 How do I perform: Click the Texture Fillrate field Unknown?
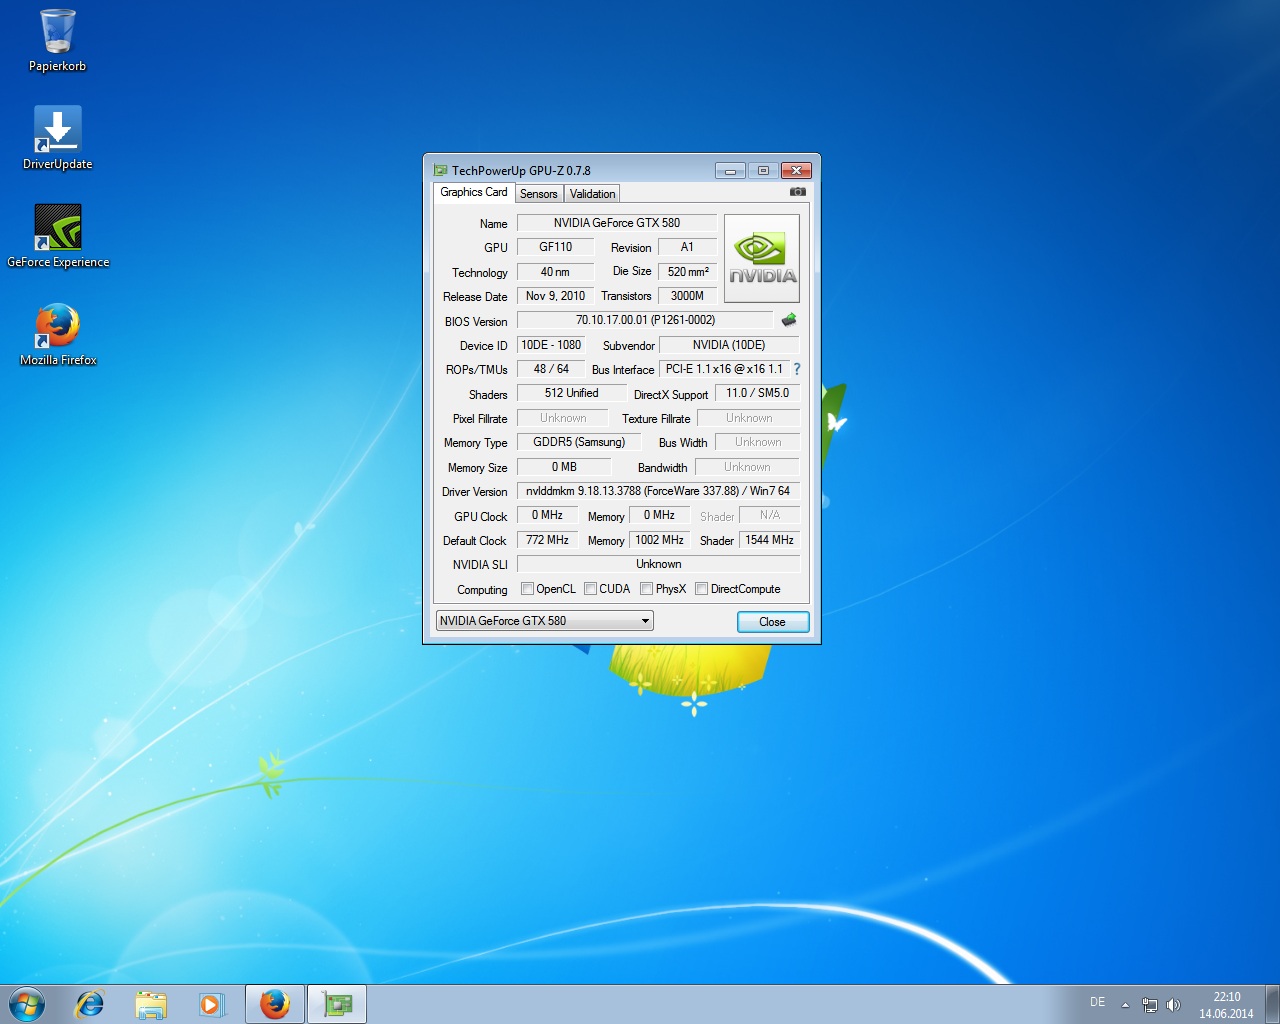pyautogui.click(x=749, y=418)
